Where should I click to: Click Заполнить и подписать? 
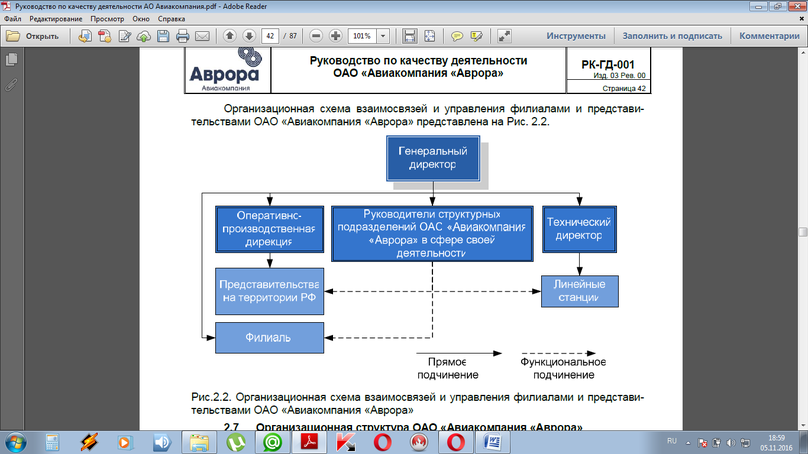click(672, 36)
